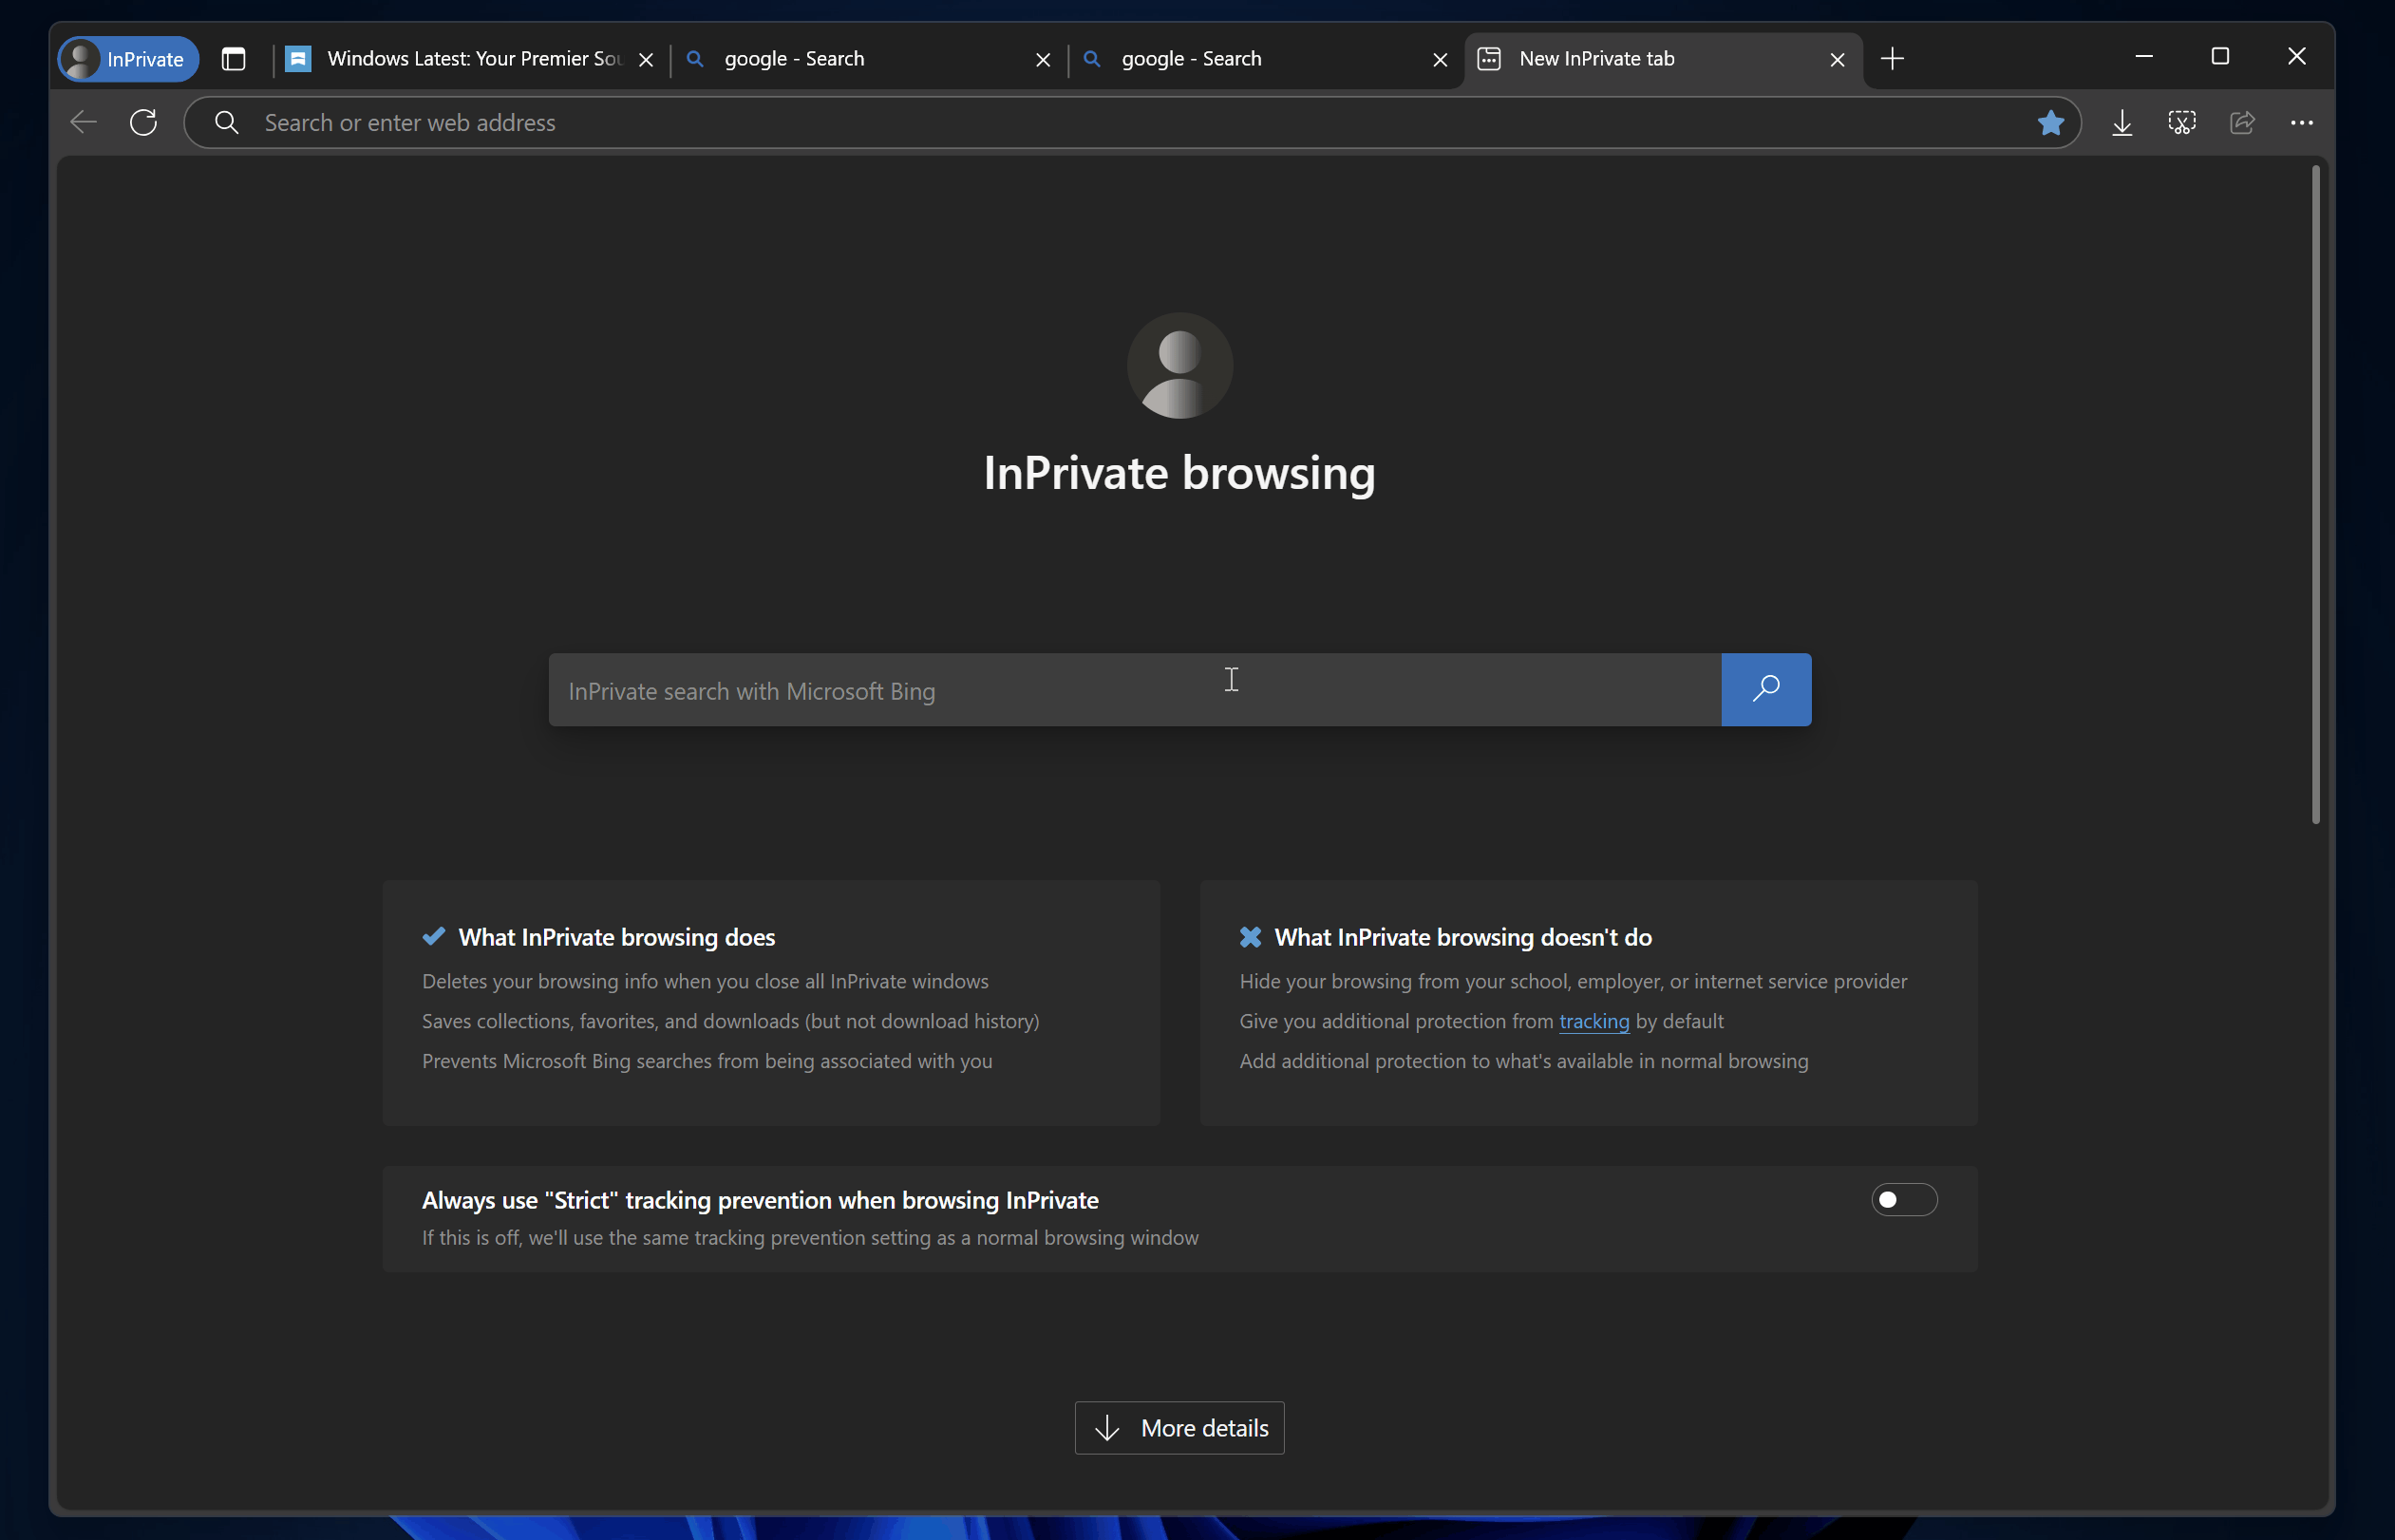Go back using the back arrow
The height and width of the screenshot is (1540, 2395).
pyautogui.click(x=82, y=122)
